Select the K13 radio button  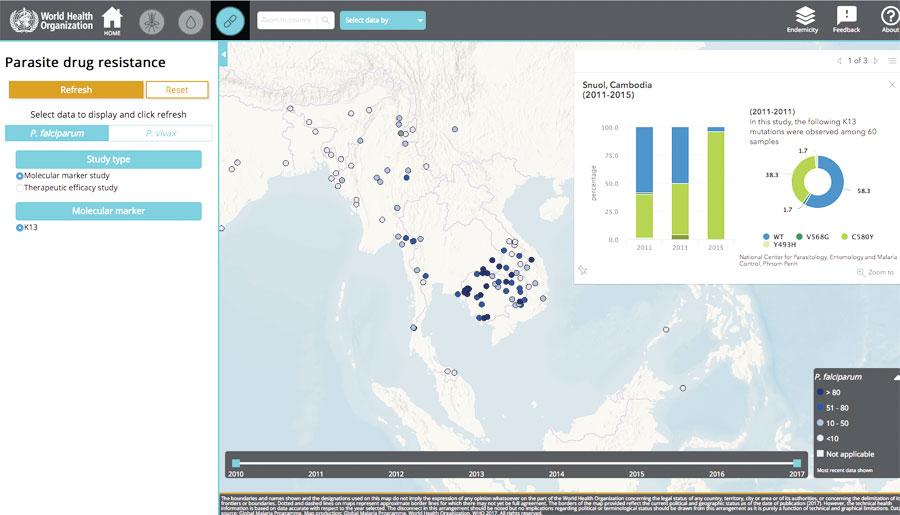[20, 227]
